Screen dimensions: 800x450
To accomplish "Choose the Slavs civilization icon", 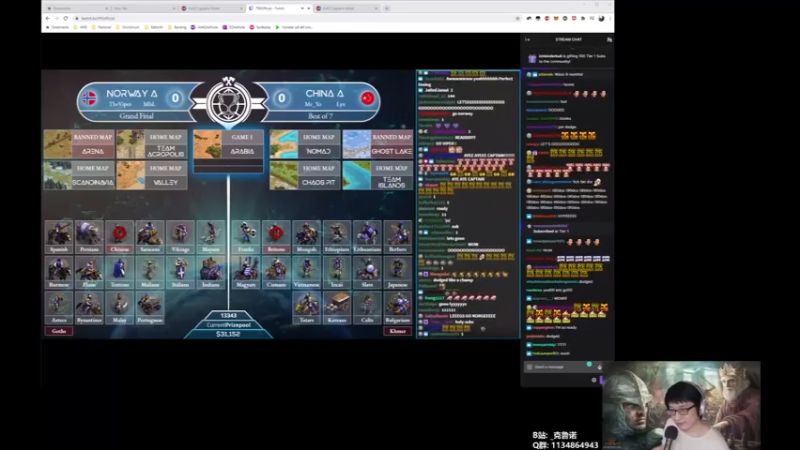I will 367,272.
